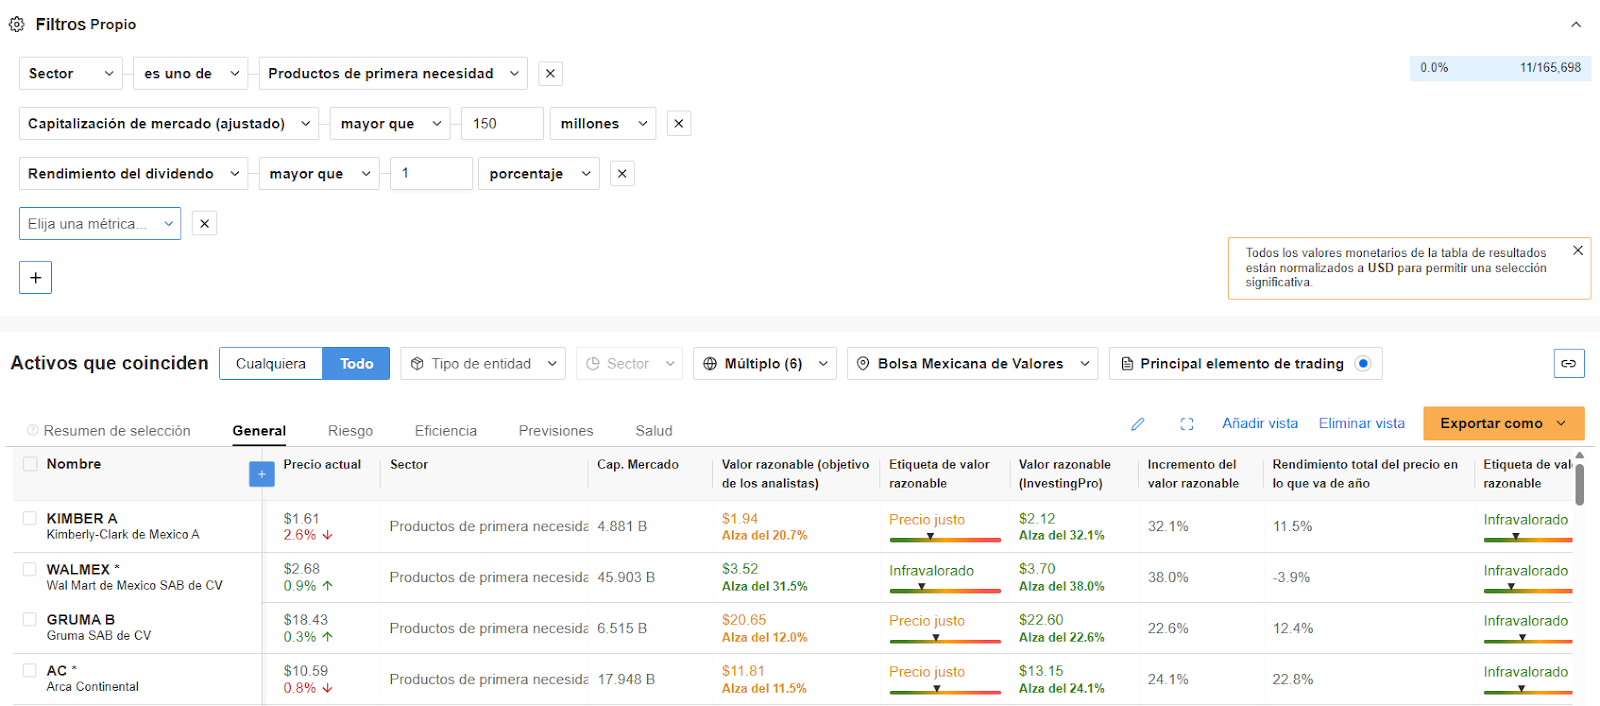Collapse the Filtros Propio panel chevron
The height and width of the screenshot is (706, 1600).
coord(1576,24)
